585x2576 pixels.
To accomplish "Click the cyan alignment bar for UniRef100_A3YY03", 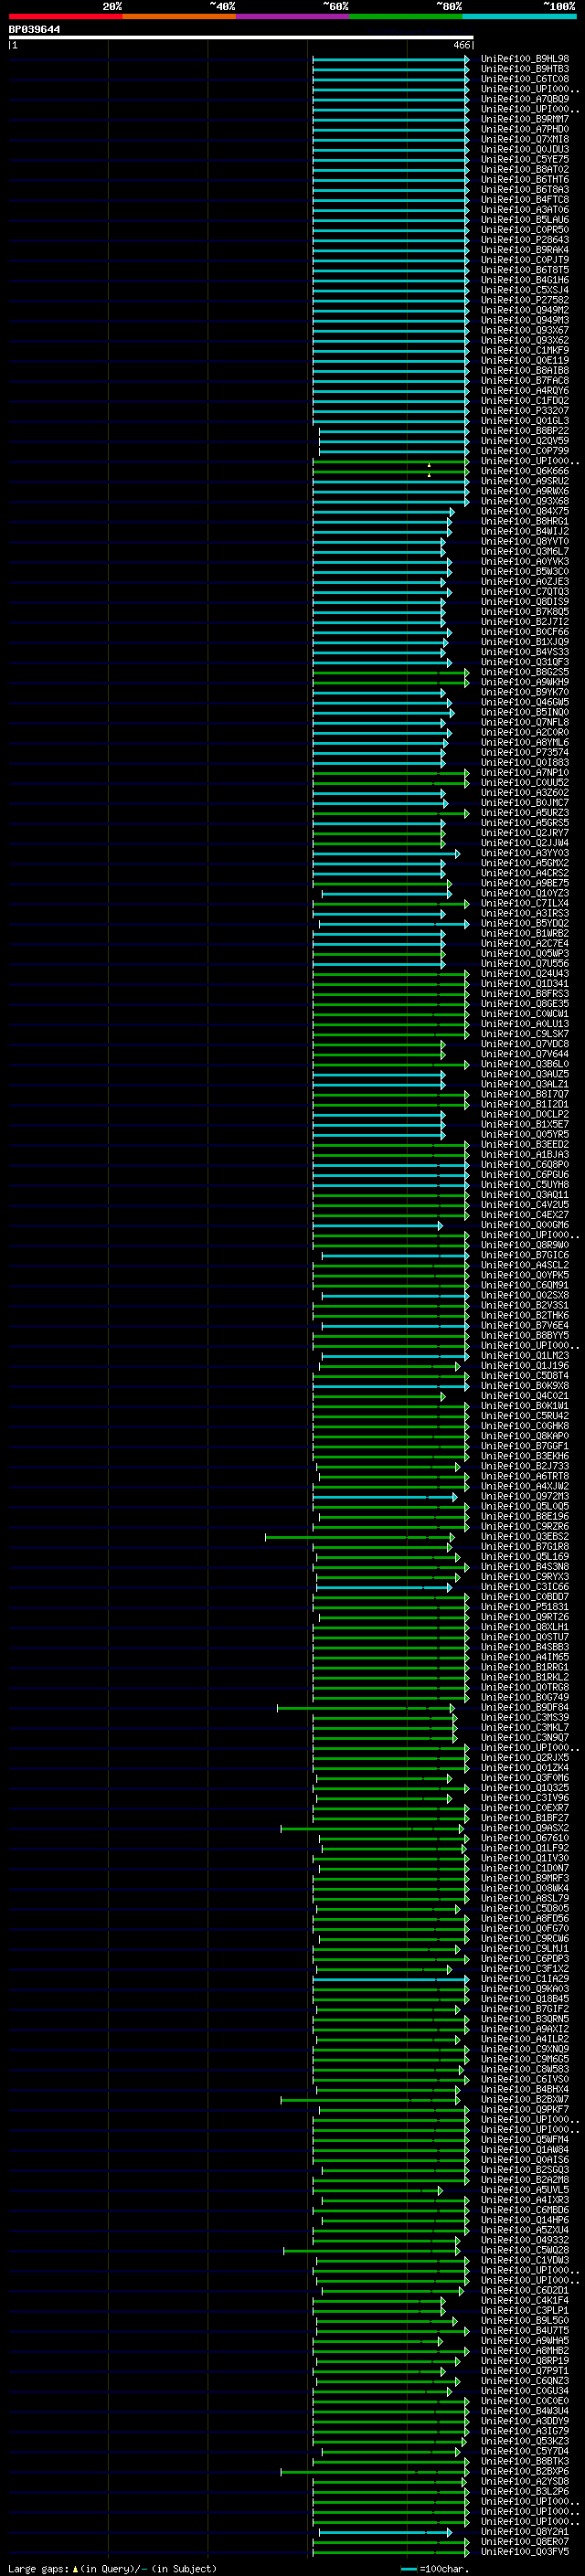I will coord(386,853).
